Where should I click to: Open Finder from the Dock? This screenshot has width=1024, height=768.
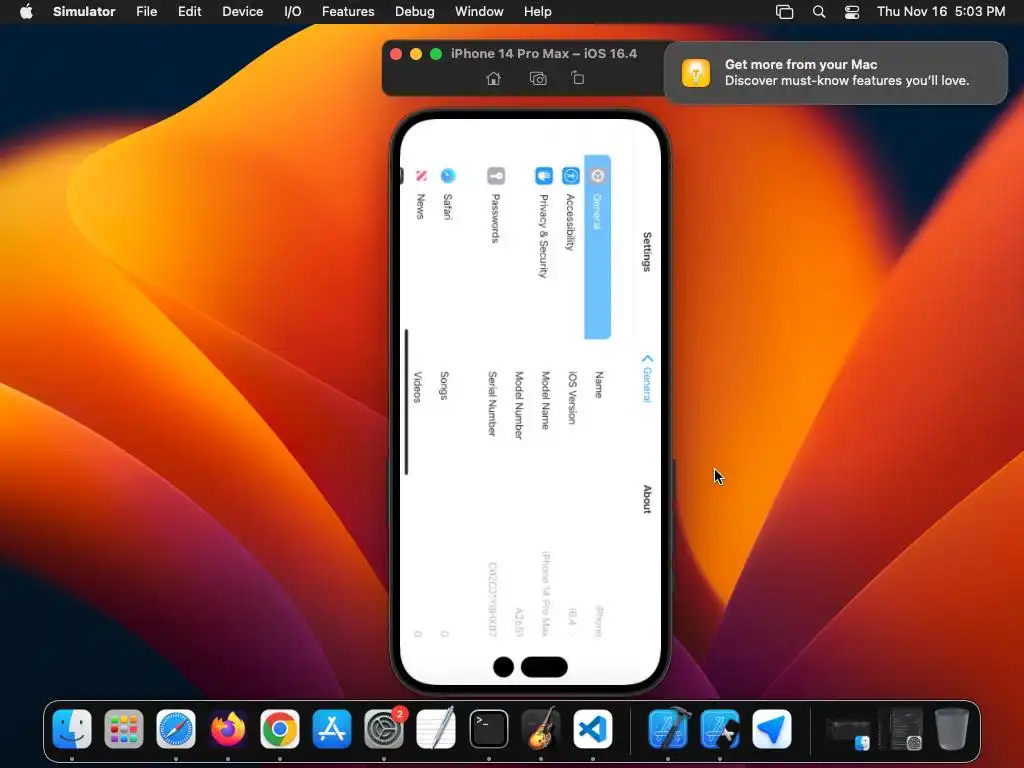[x=72, y=729]
